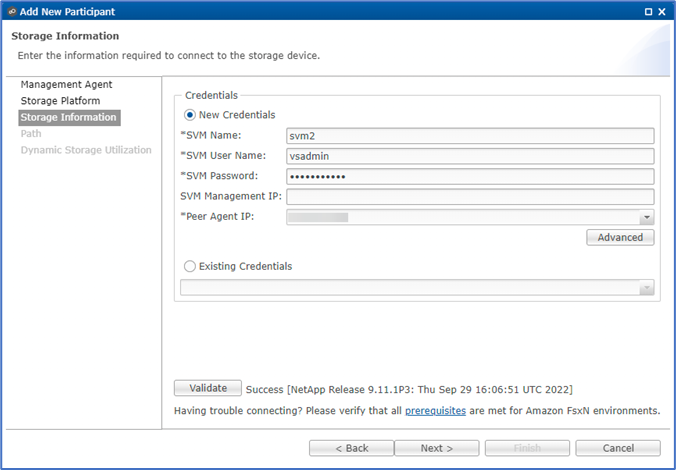Focus the SVM User Name field
The image size is (676, 470).
click(469, 156)
